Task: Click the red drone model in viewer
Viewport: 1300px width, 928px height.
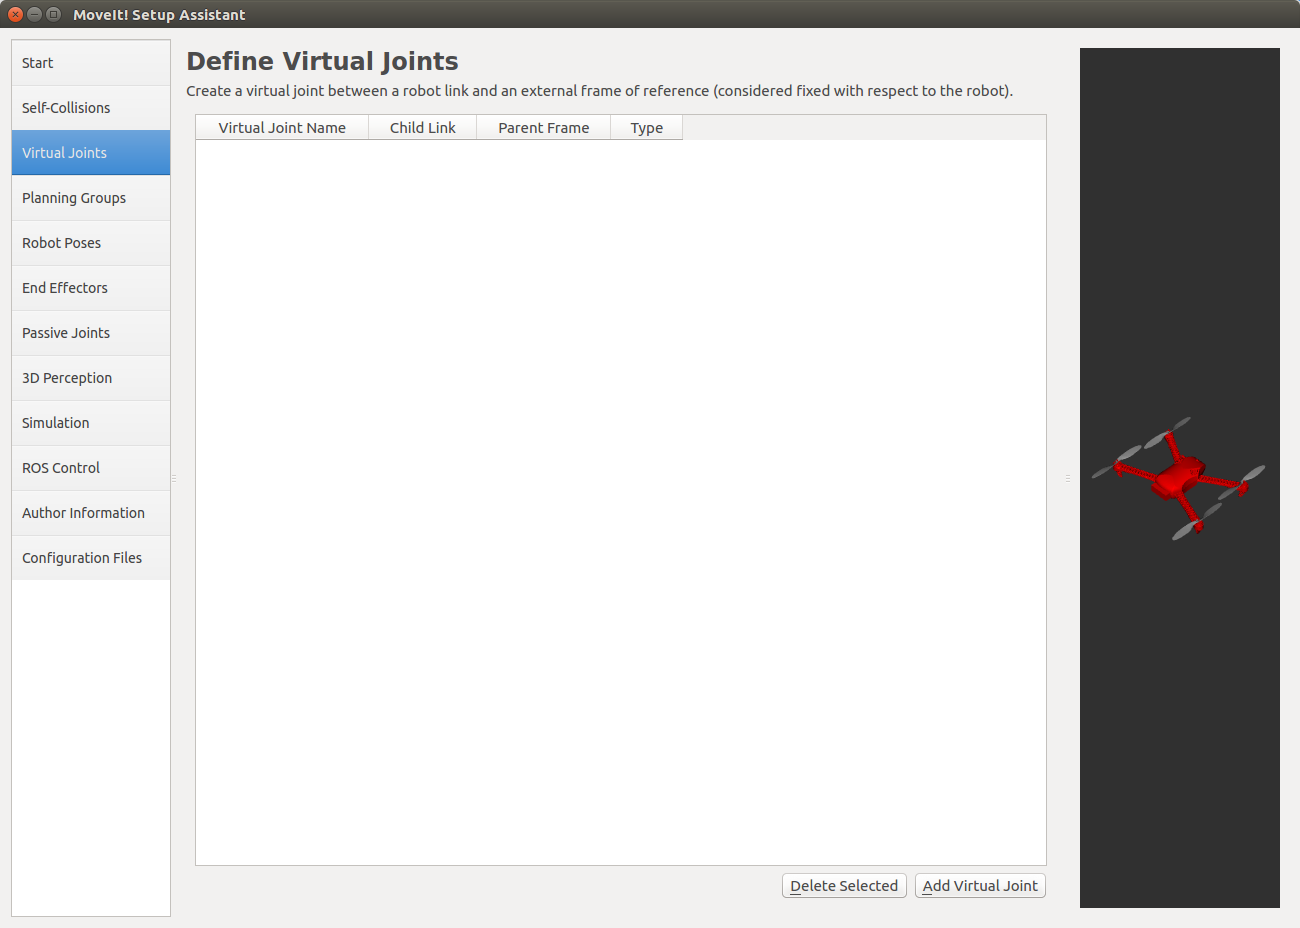Action: tap(1177, 479)
